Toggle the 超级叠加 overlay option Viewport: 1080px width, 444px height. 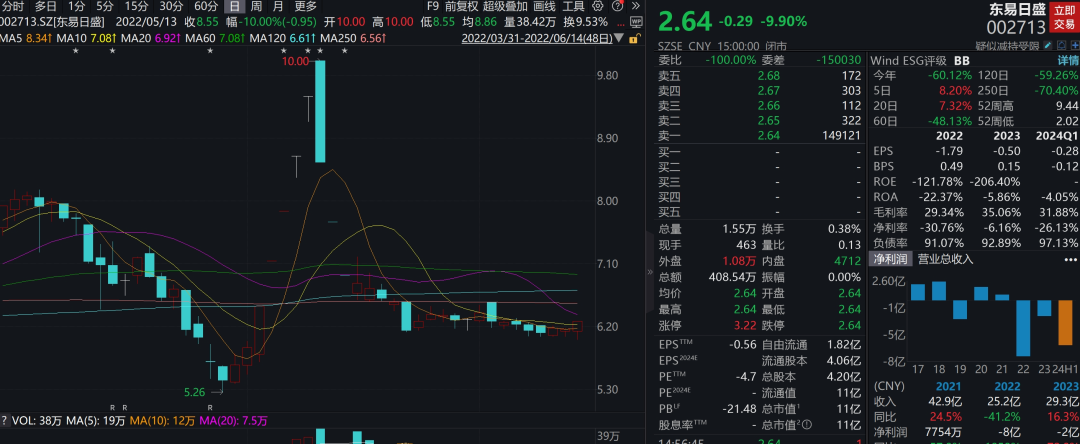pyautogui.click(x=505, y=6)
